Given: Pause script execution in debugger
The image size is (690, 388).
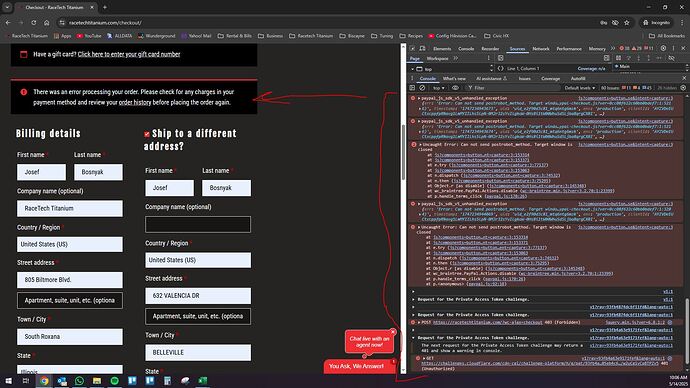Looking at the screenshot, I should [618, 58].
